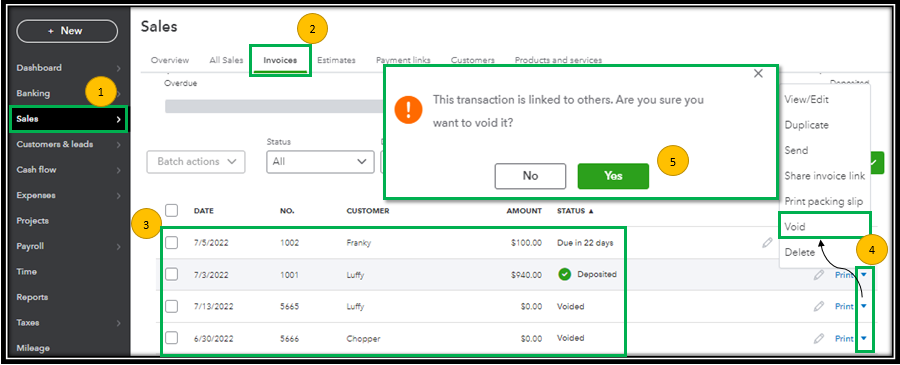Screen dimensions: 900x365
Task: Open Reports in the sidebar
Action: (x=32, y=297)
